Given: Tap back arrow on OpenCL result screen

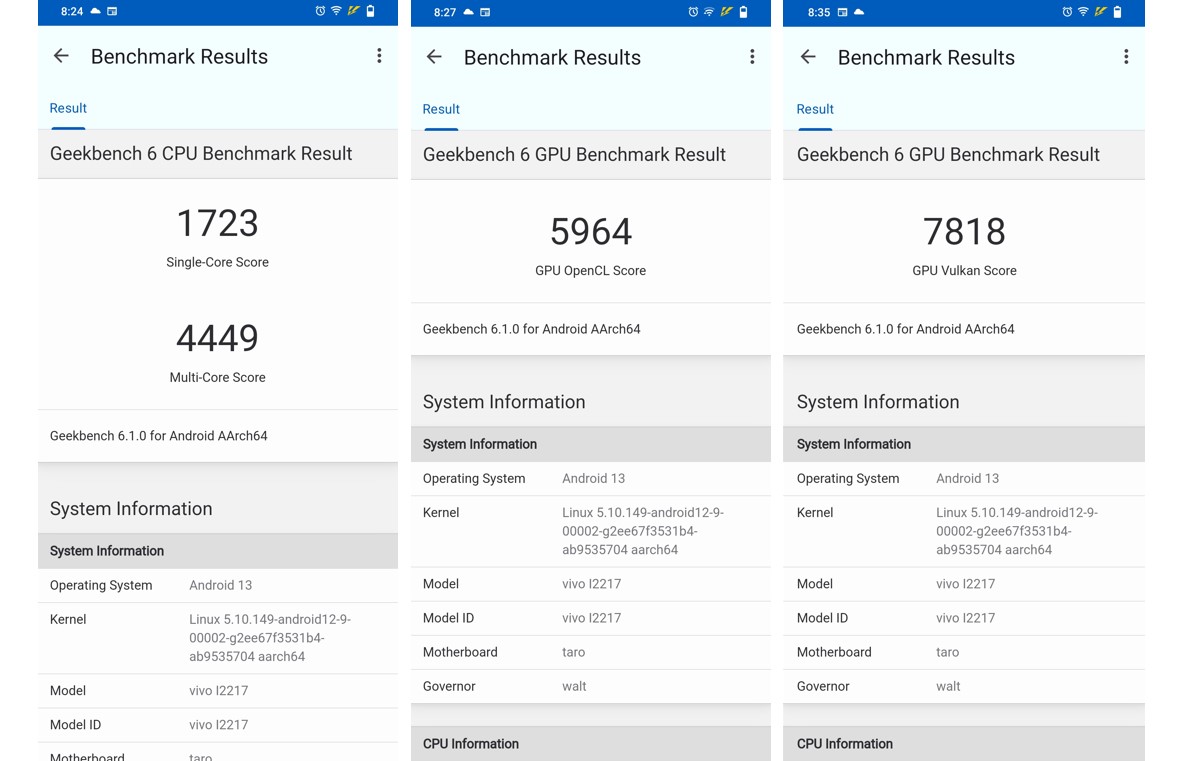Looking at the screenshot, I should pos(434,57).
